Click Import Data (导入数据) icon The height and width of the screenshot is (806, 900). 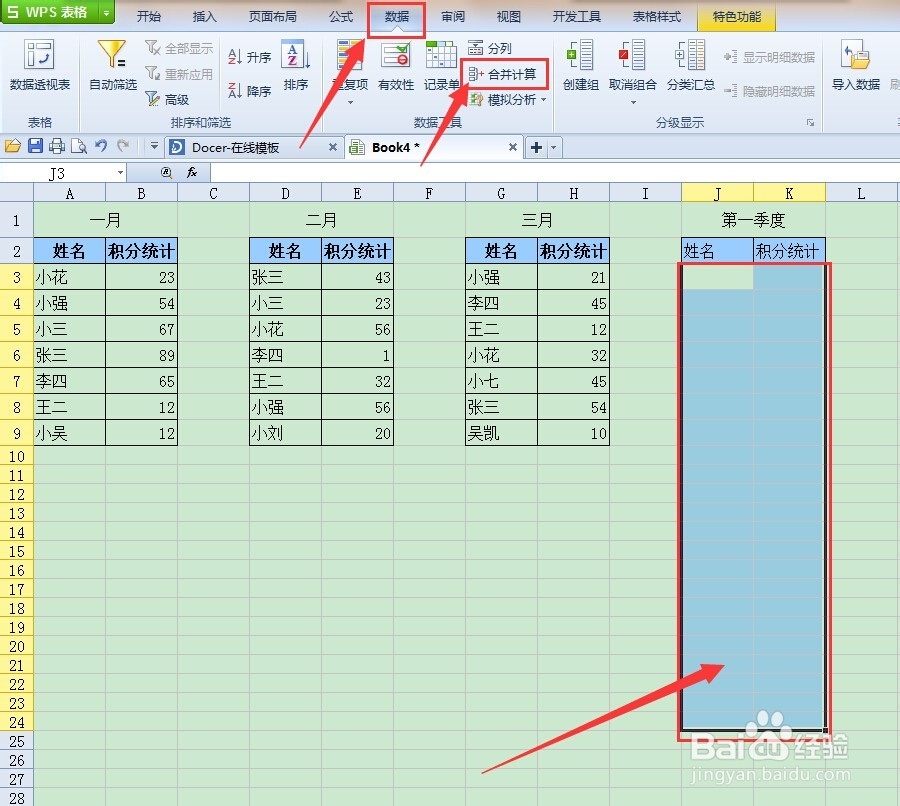(855, 55)
